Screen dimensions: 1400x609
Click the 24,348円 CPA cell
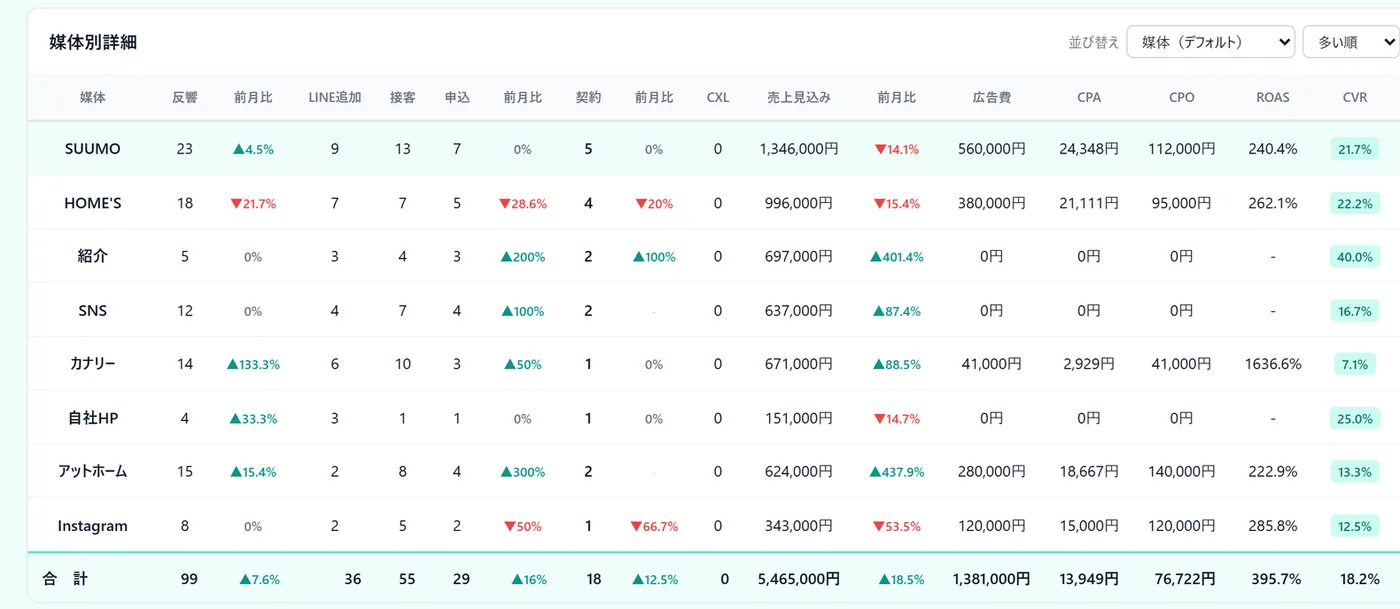(1089, 149)
